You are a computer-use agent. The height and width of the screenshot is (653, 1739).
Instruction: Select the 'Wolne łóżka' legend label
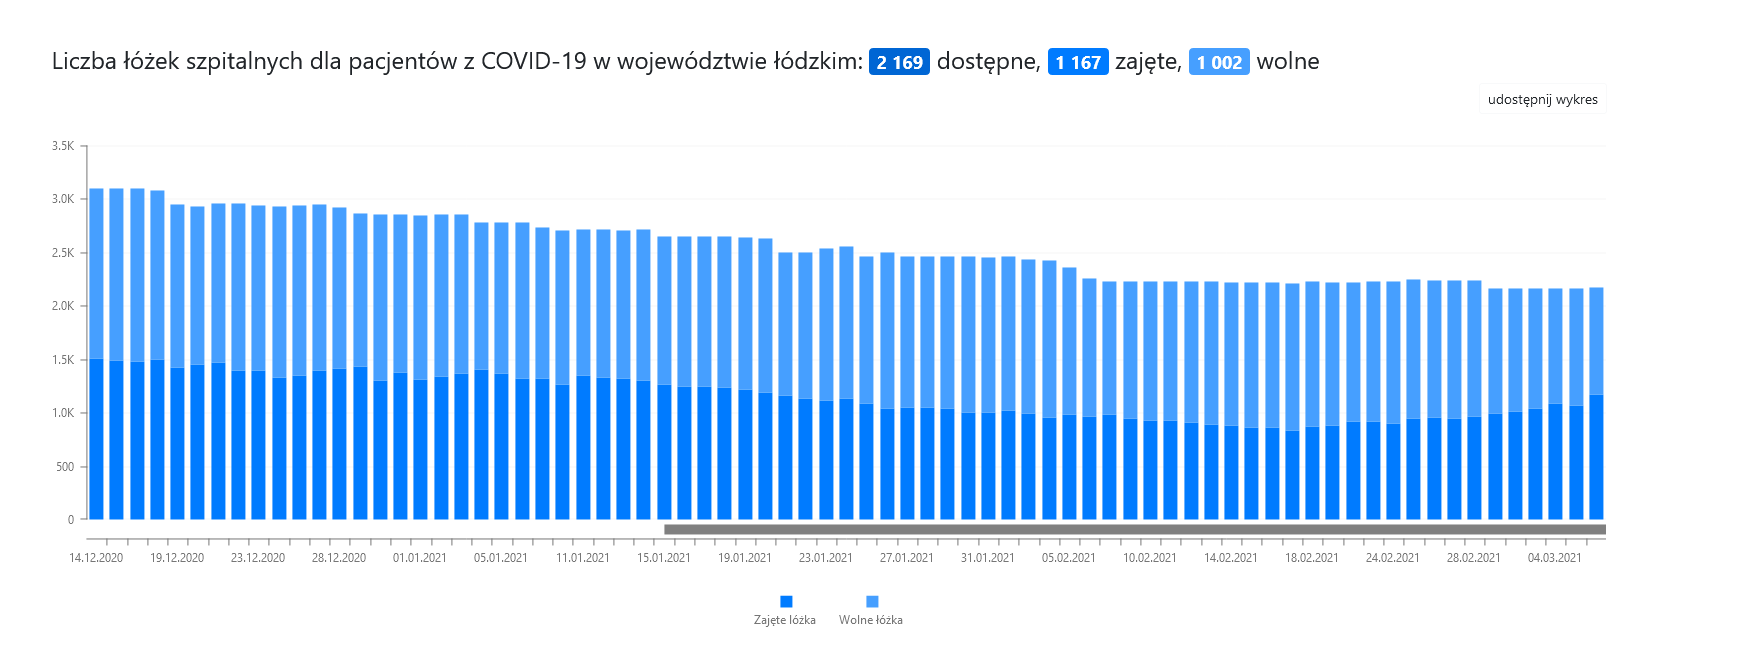pos(871,620)
